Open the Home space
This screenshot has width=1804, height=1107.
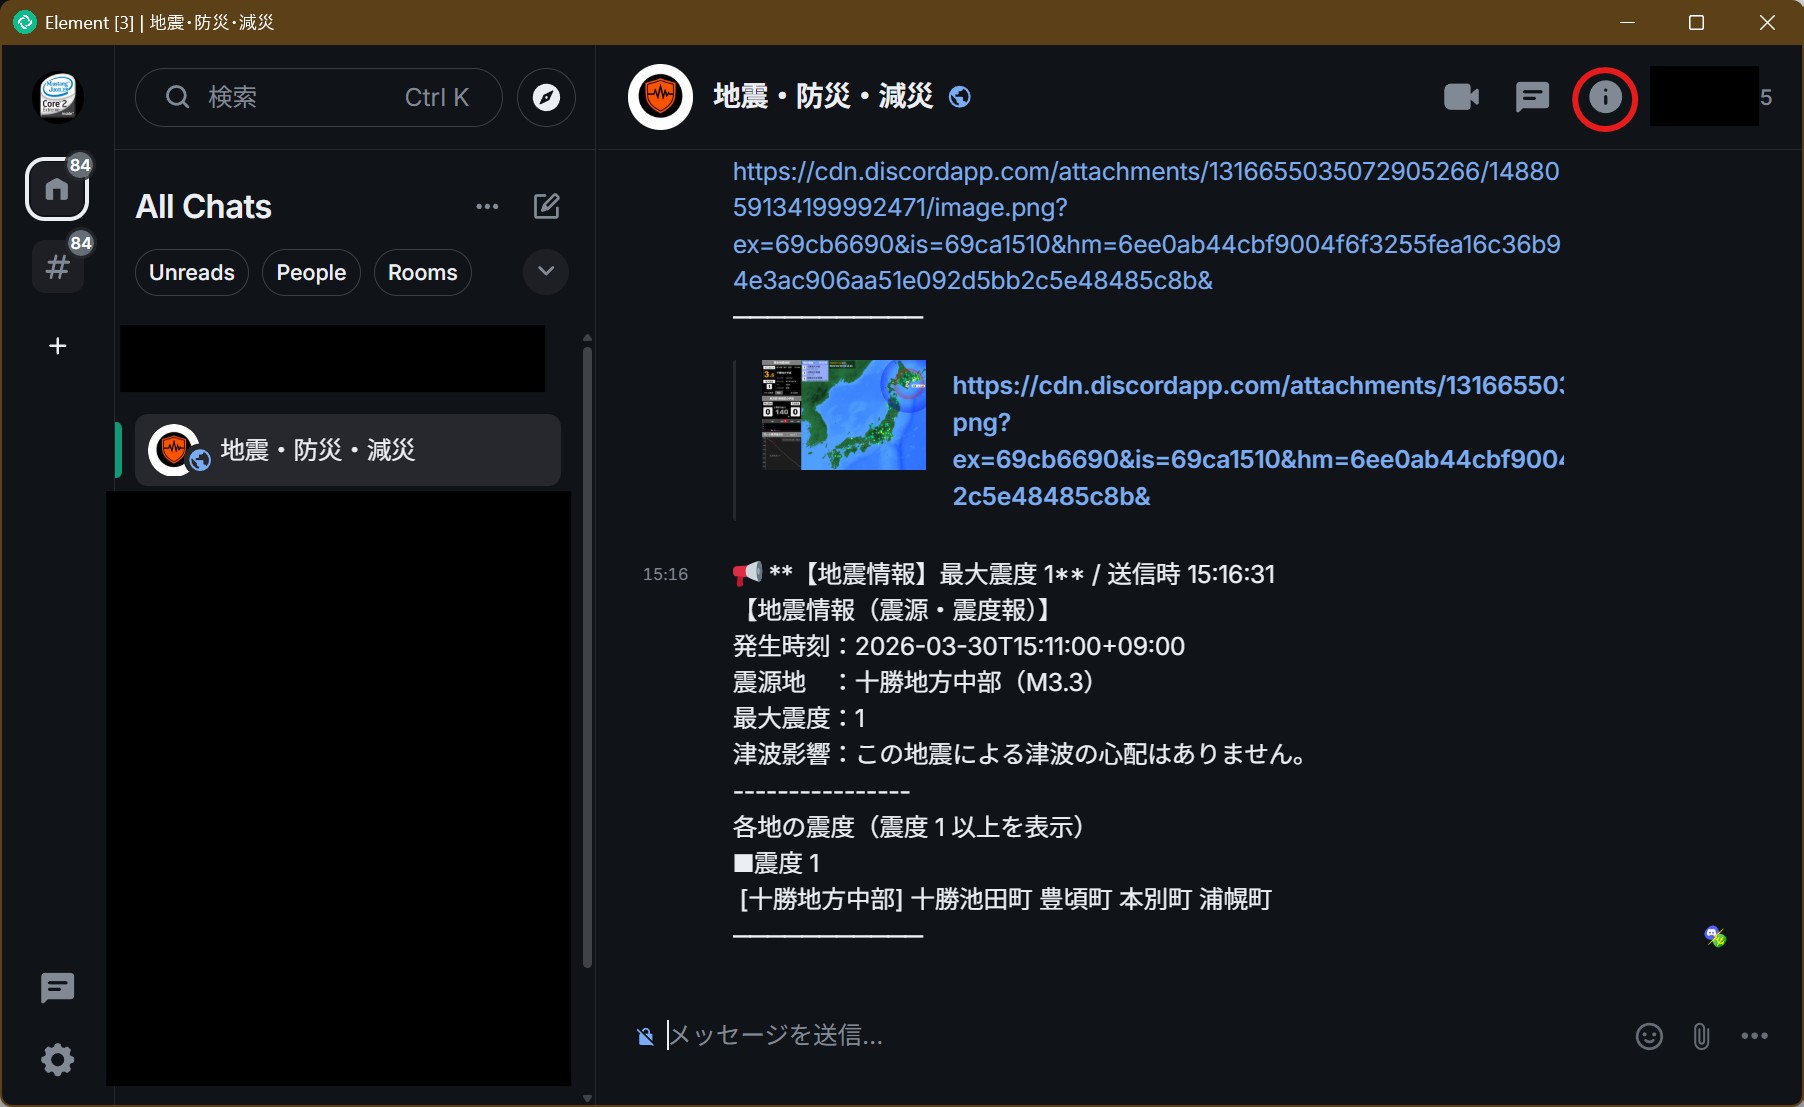click(x=57, y=189)
